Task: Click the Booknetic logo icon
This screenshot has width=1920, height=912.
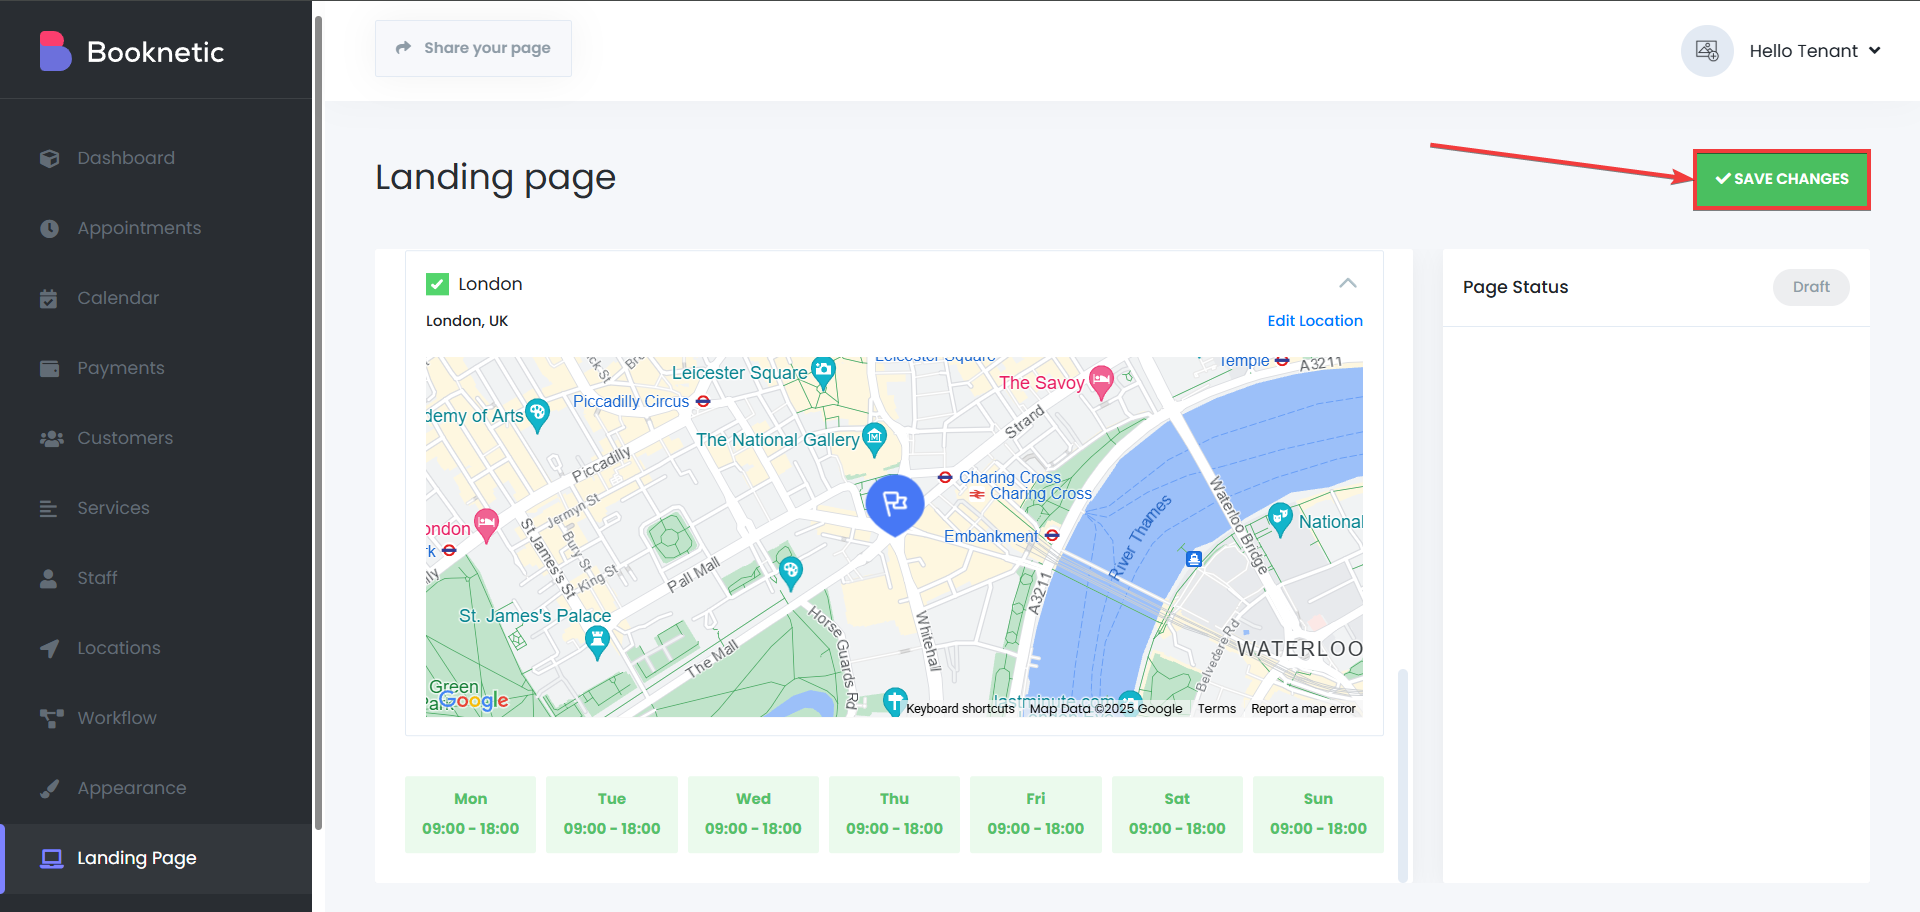Action: [55, 51]
